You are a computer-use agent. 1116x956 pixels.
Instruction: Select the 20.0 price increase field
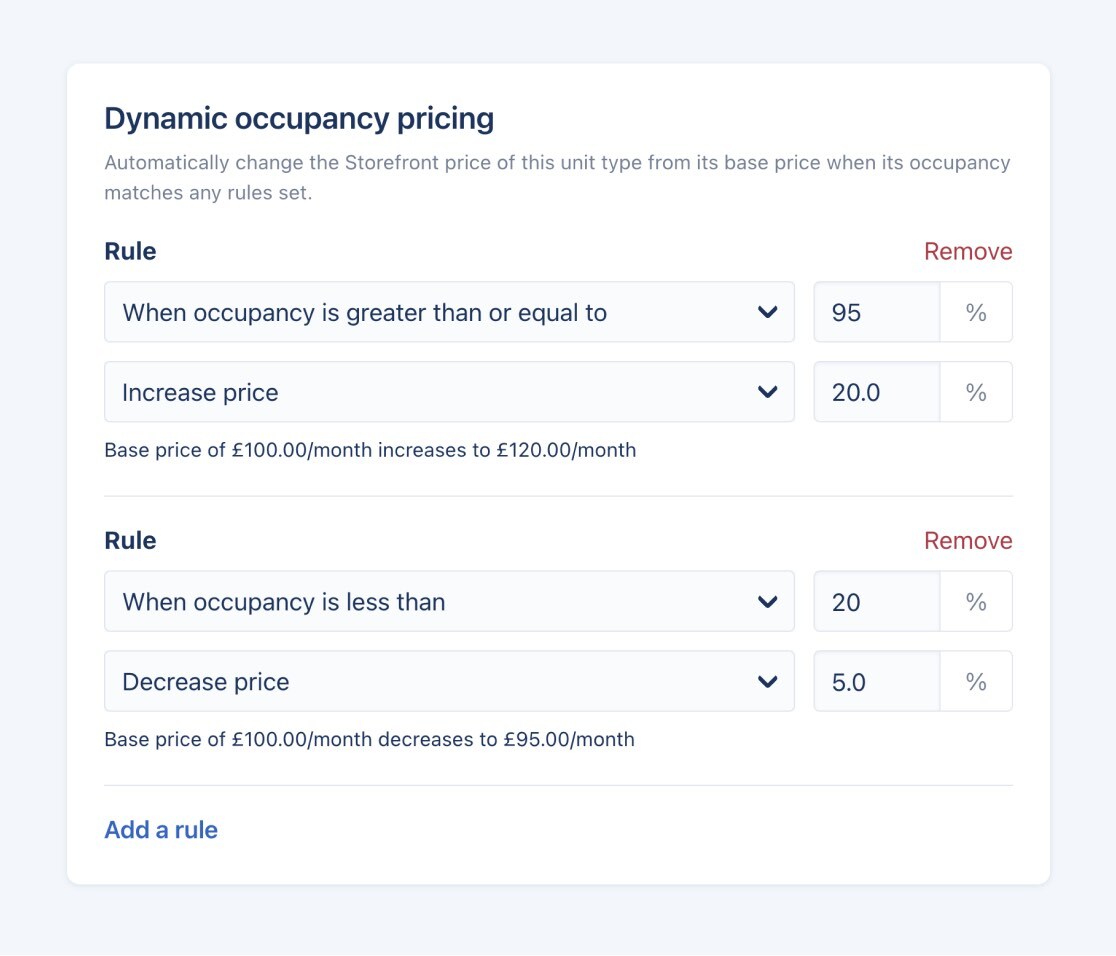click(x=876, y=392)
